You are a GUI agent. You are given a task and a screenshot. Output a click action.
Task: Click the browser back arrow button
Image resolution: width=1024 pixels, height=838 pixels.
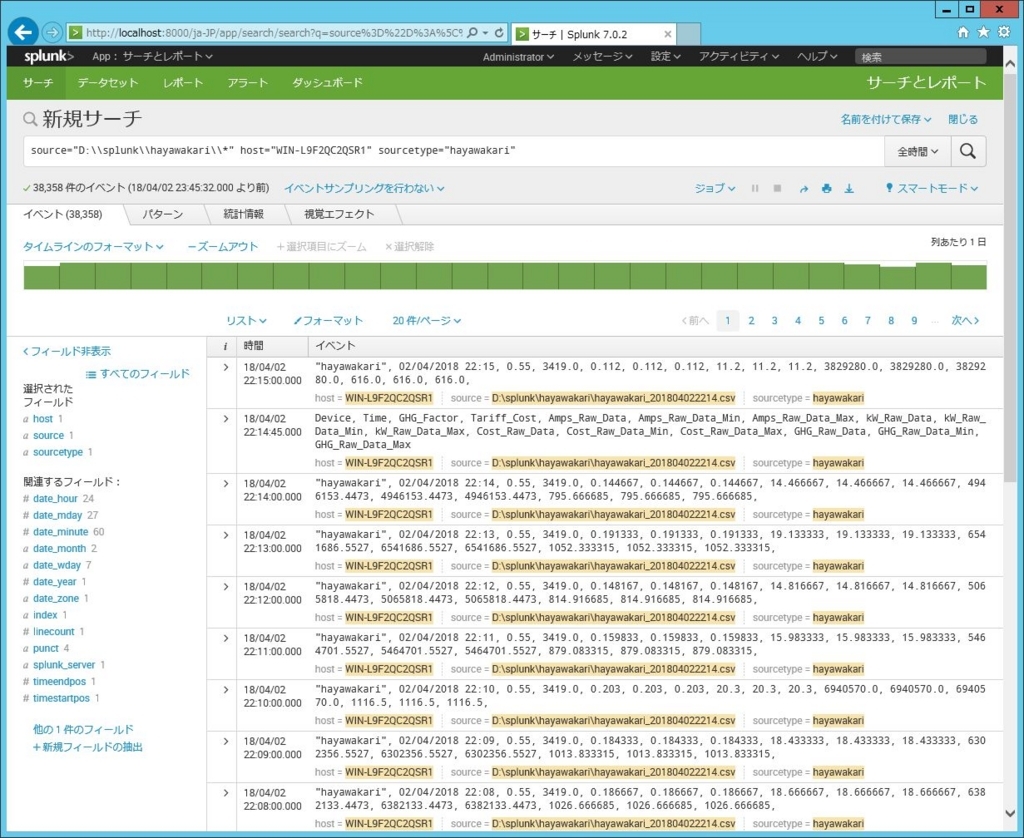pos(24,31)
